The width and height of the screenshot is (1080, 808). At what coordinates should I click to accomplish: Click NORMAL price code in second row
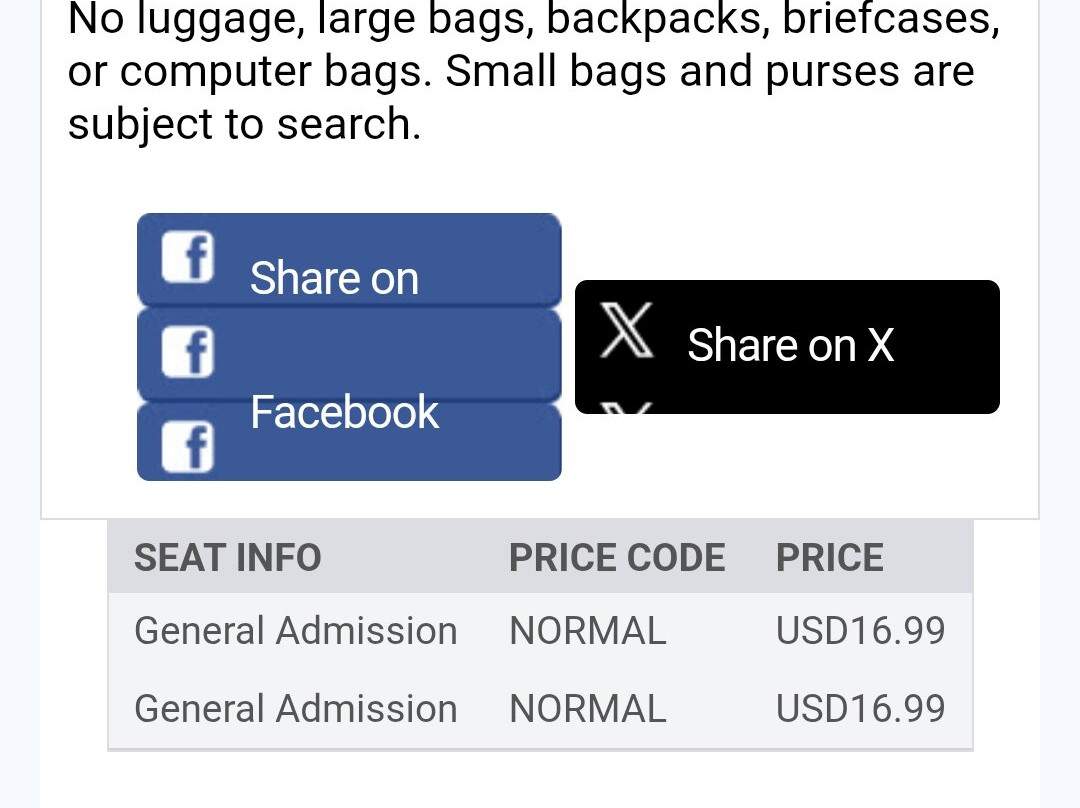pos(588,709)
